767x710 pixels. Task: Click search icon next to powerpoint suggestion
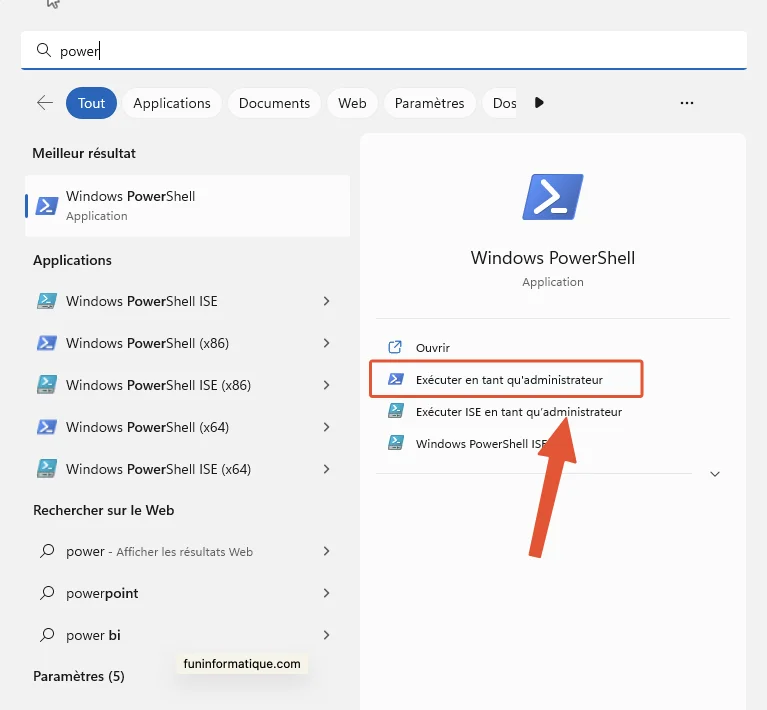click(x=47, y=593)
